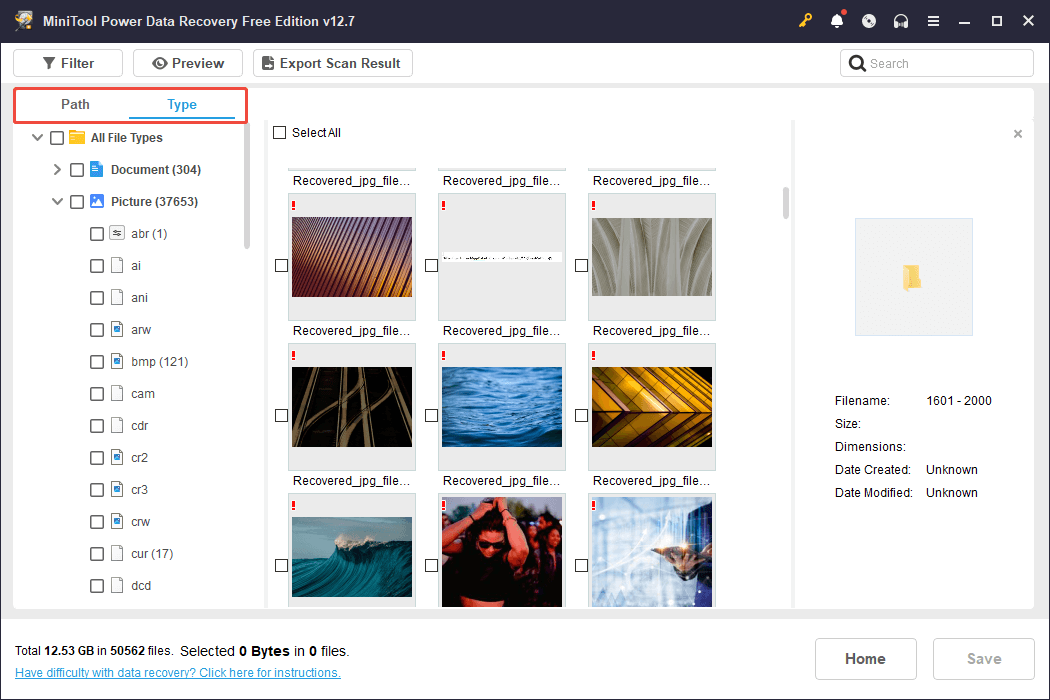Collapse the All File Types tree

pos(37,138)
